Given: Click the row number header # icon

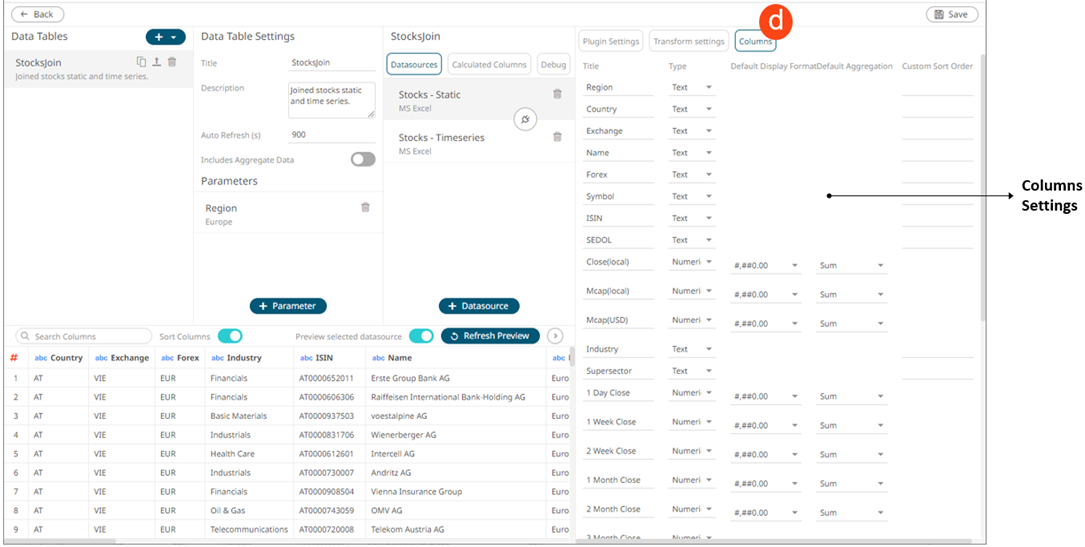Looking at the screenshot, I should (14, 358).
